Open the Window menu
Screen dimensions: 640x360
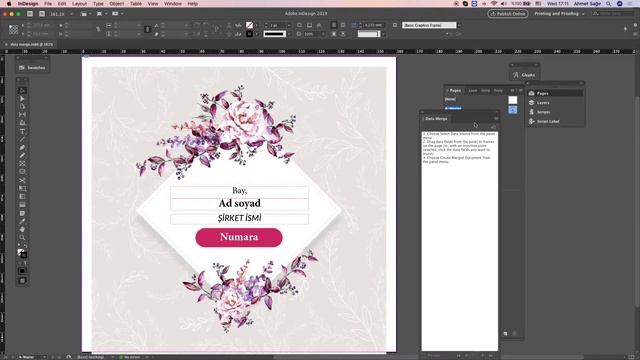pyautogui.click(x=173, y=4)
